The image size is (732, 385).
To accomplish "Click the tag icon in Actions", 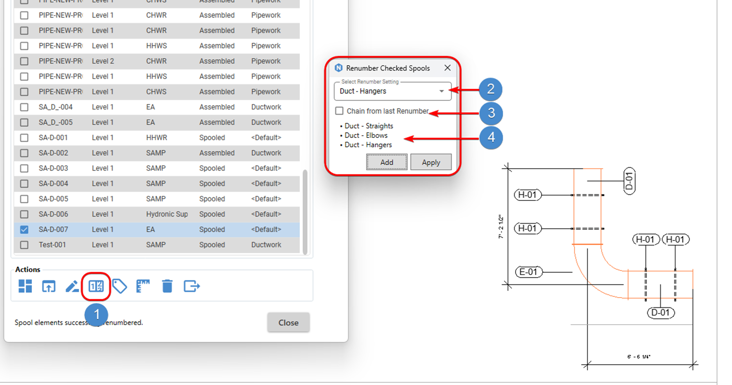I will pos(120,286).
